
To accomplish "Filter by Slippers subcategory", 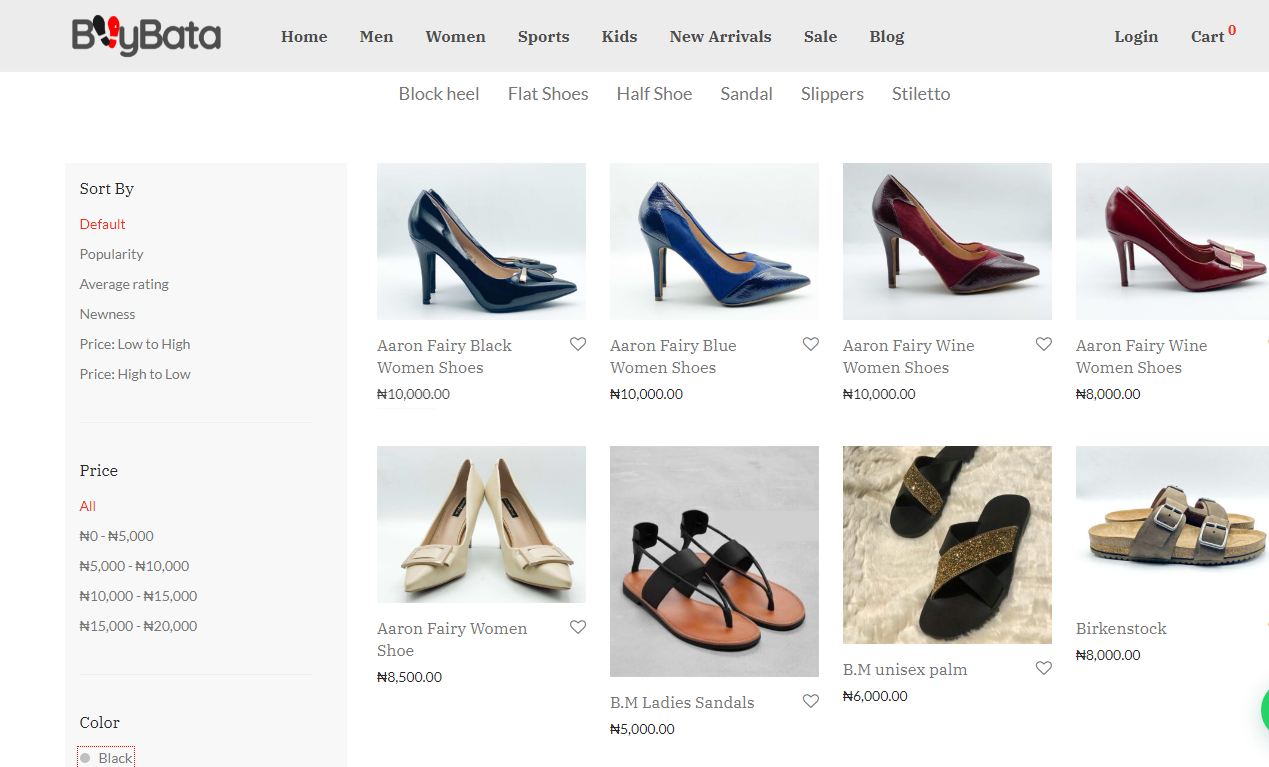I will tap(832, 94).
